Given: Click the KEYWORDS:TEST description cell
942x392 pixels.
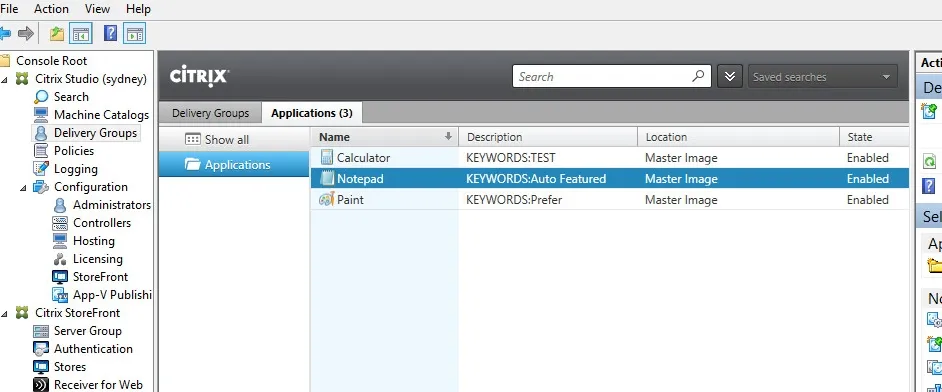Looking at the screenshot, I should pyautogui.click(x=511, y=158).
